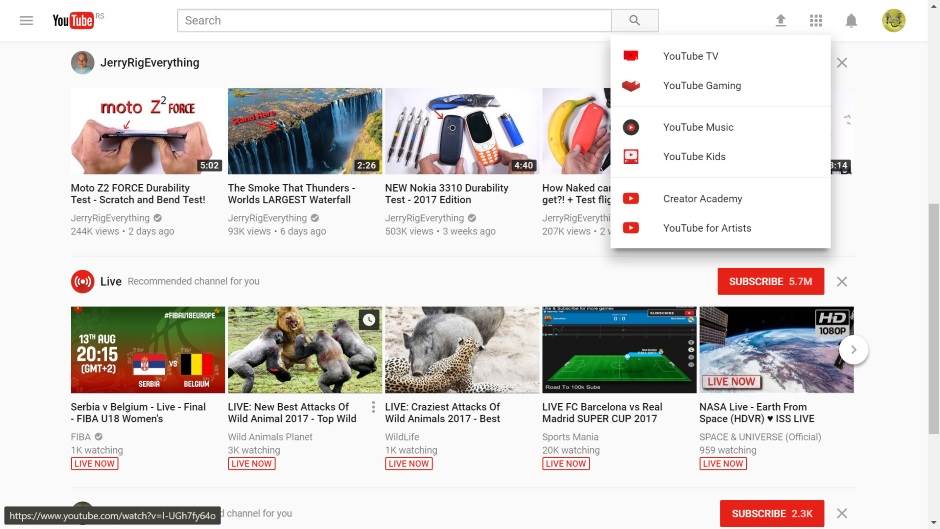Open the hamburger guide menu

point(27,20)
